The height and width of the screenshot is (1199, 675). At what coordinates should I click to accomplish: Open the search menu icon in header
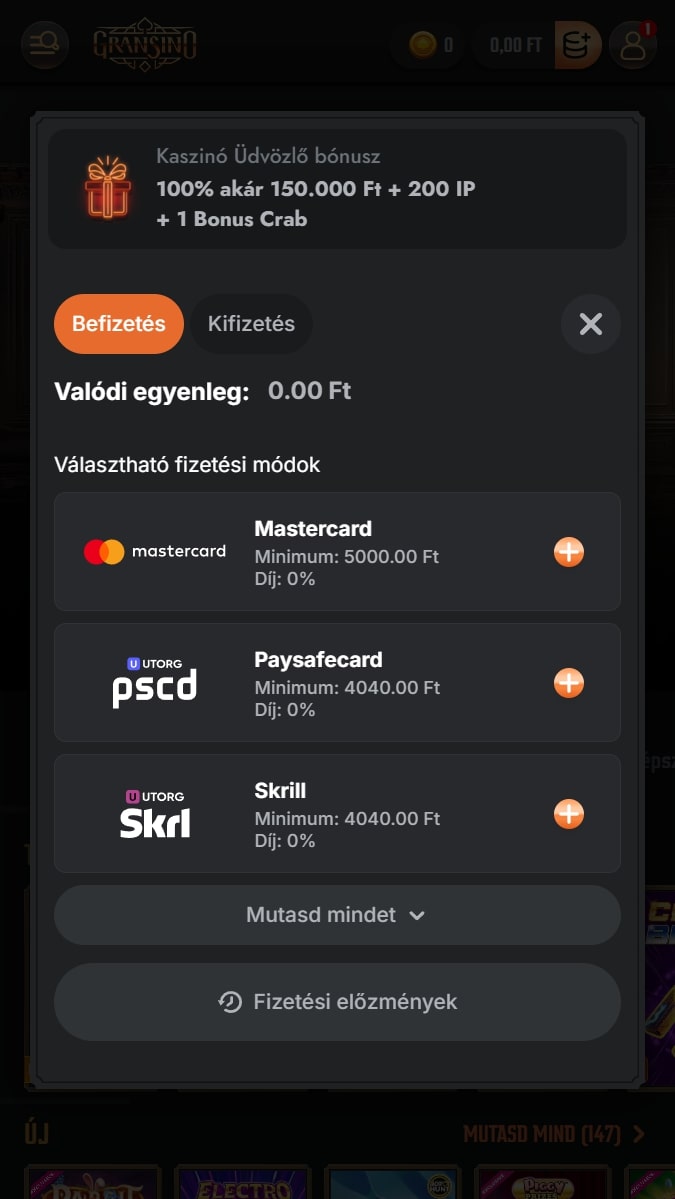[45, 44]
